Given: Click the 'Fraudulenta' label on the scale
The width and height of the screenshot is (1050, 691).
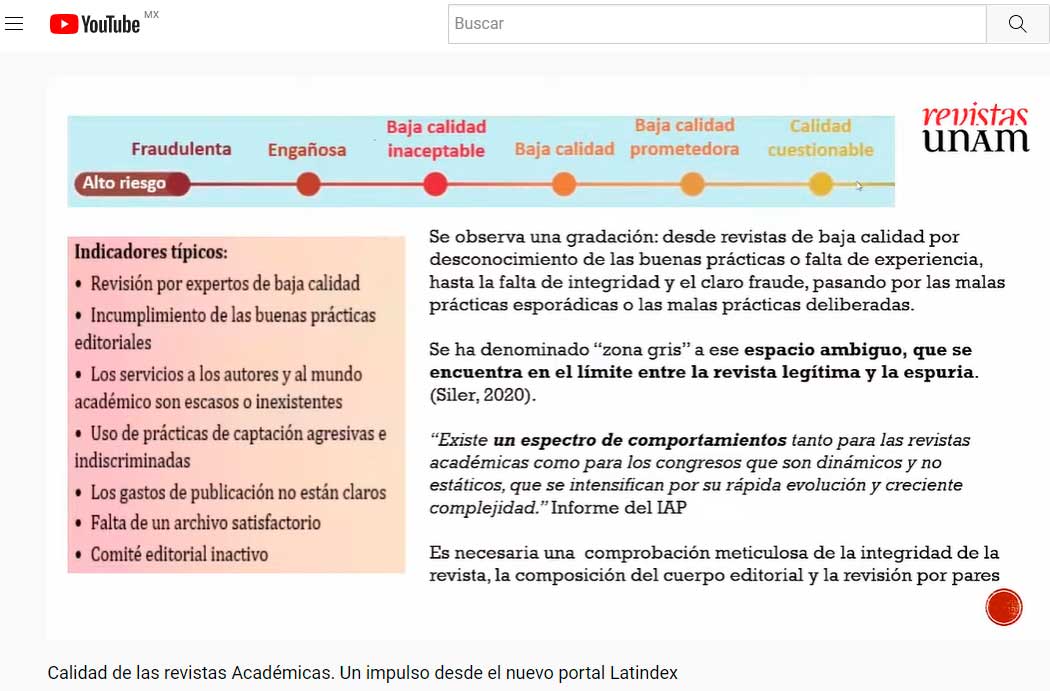Looking at the screenshot, I should click(x=181, y=149).
